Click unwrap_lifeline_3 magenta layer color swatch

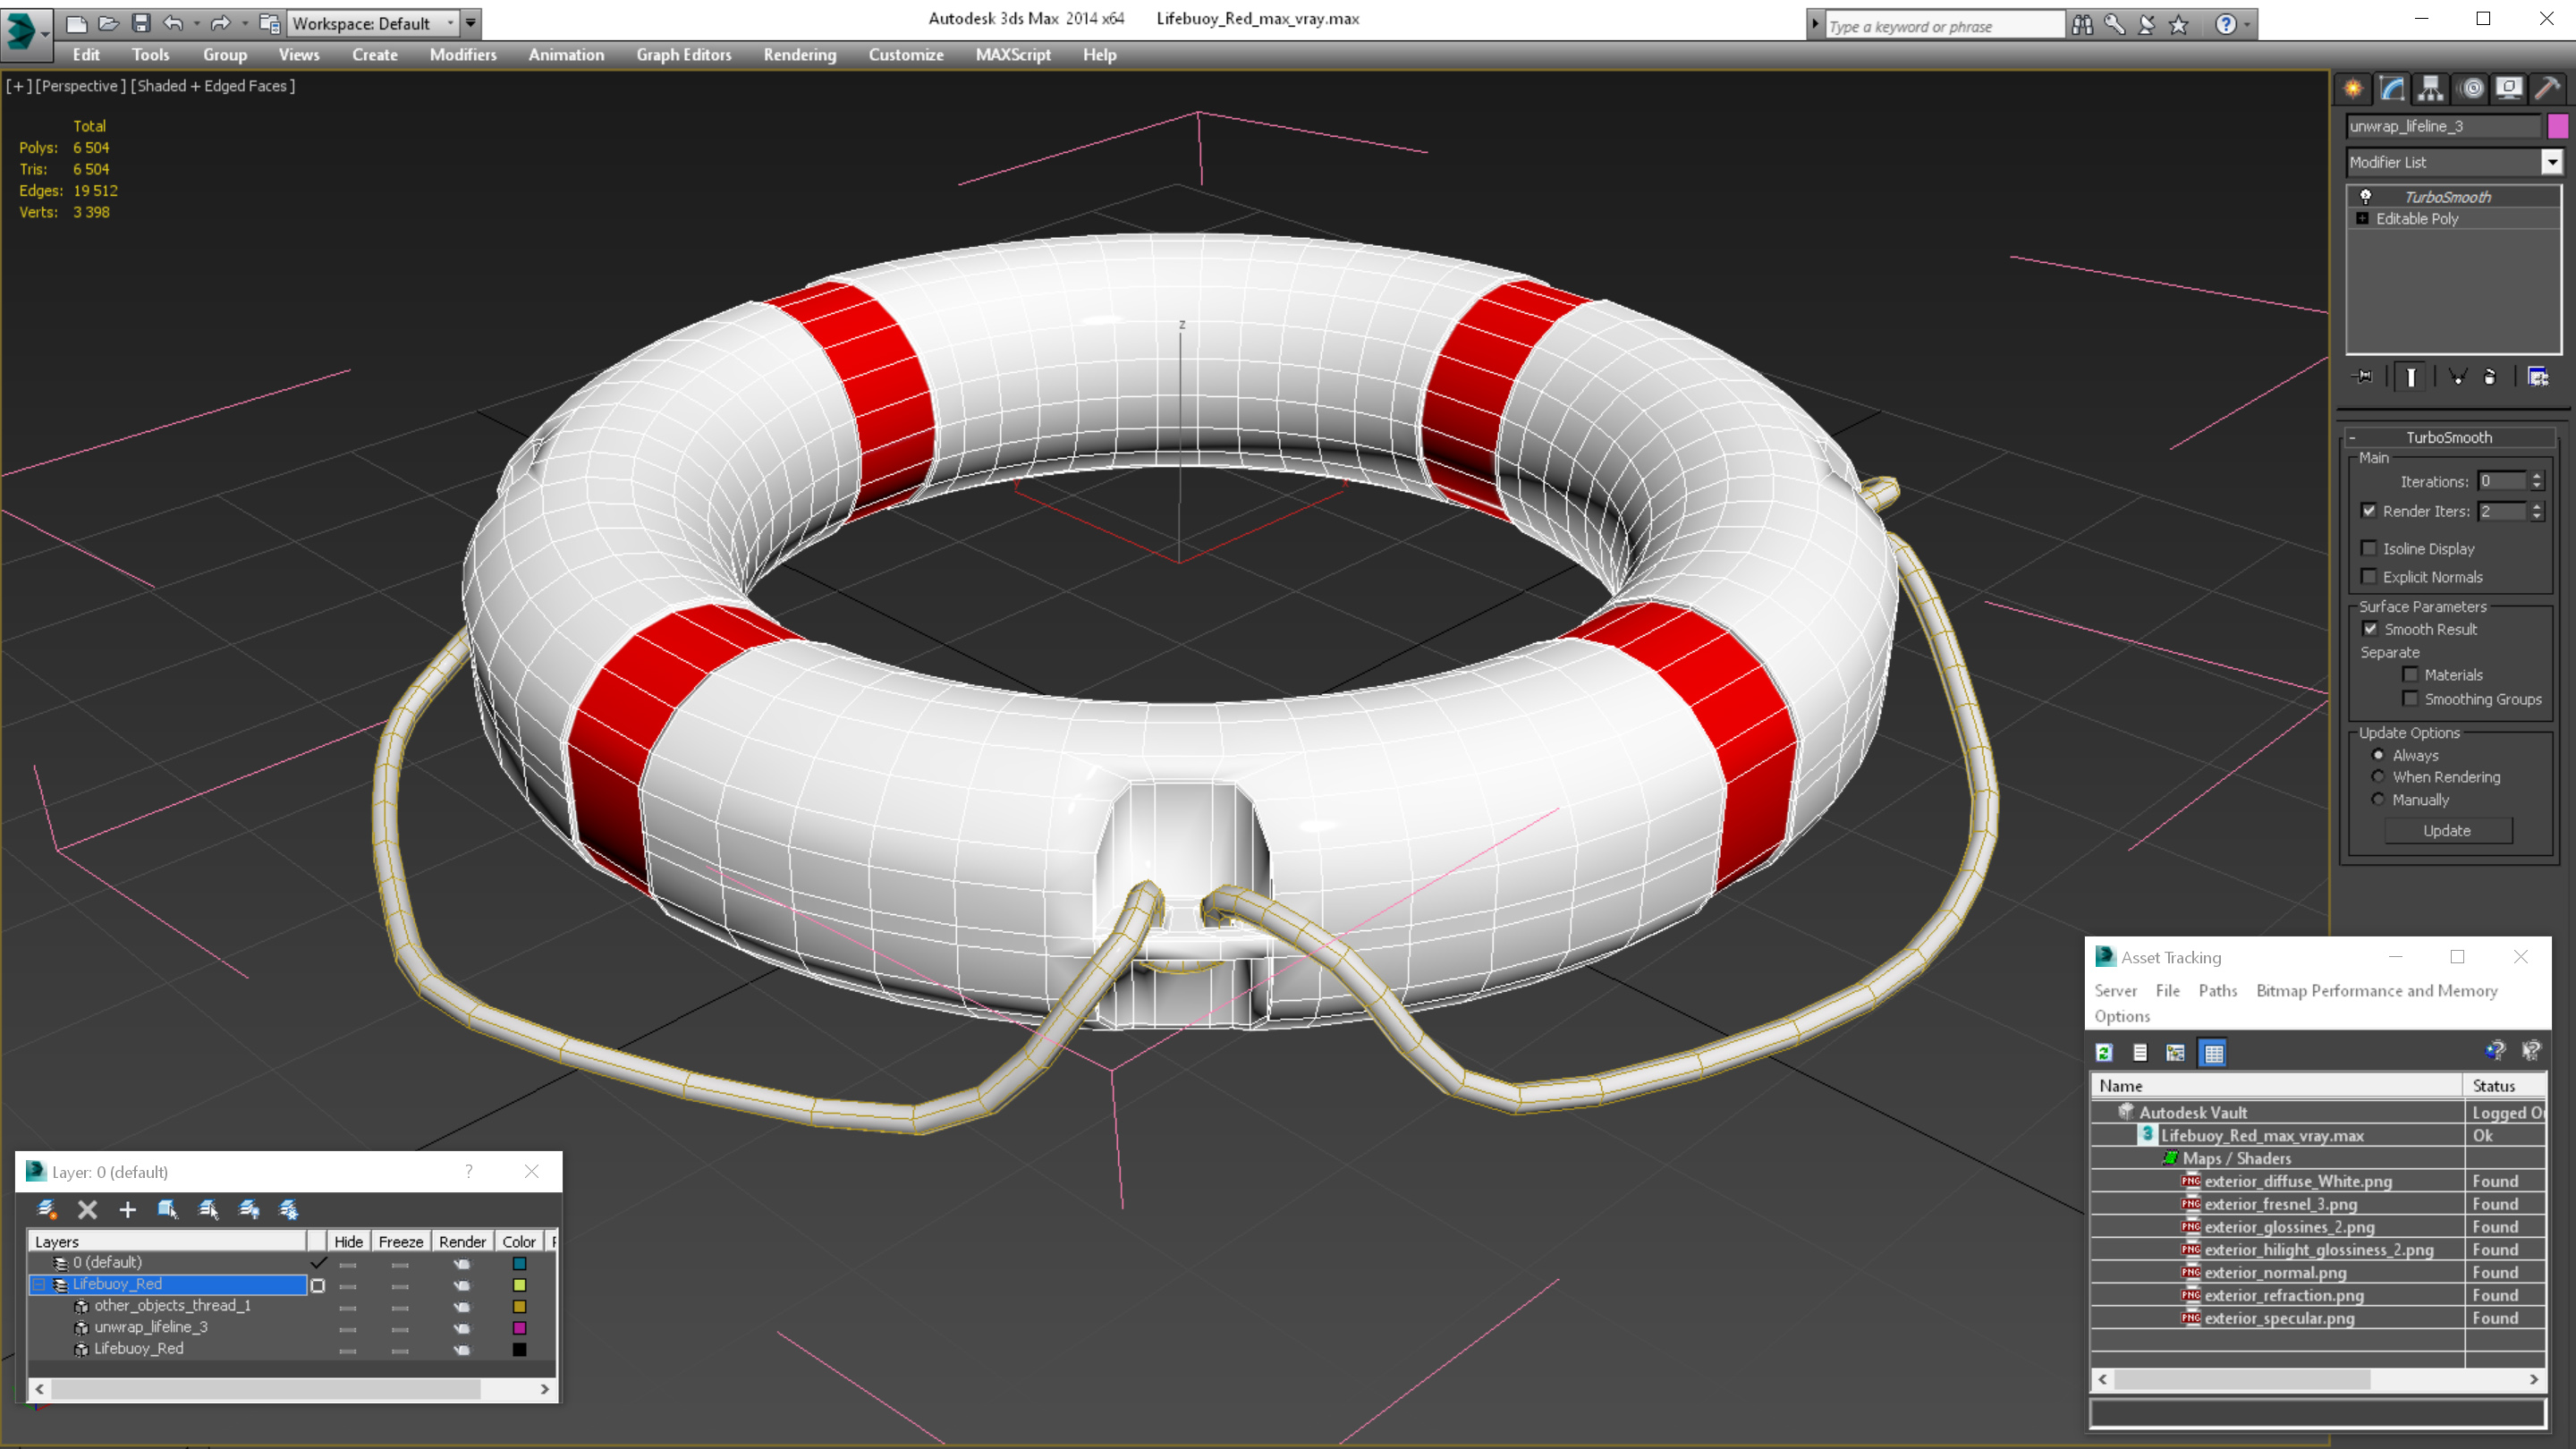coord(519,1328)
